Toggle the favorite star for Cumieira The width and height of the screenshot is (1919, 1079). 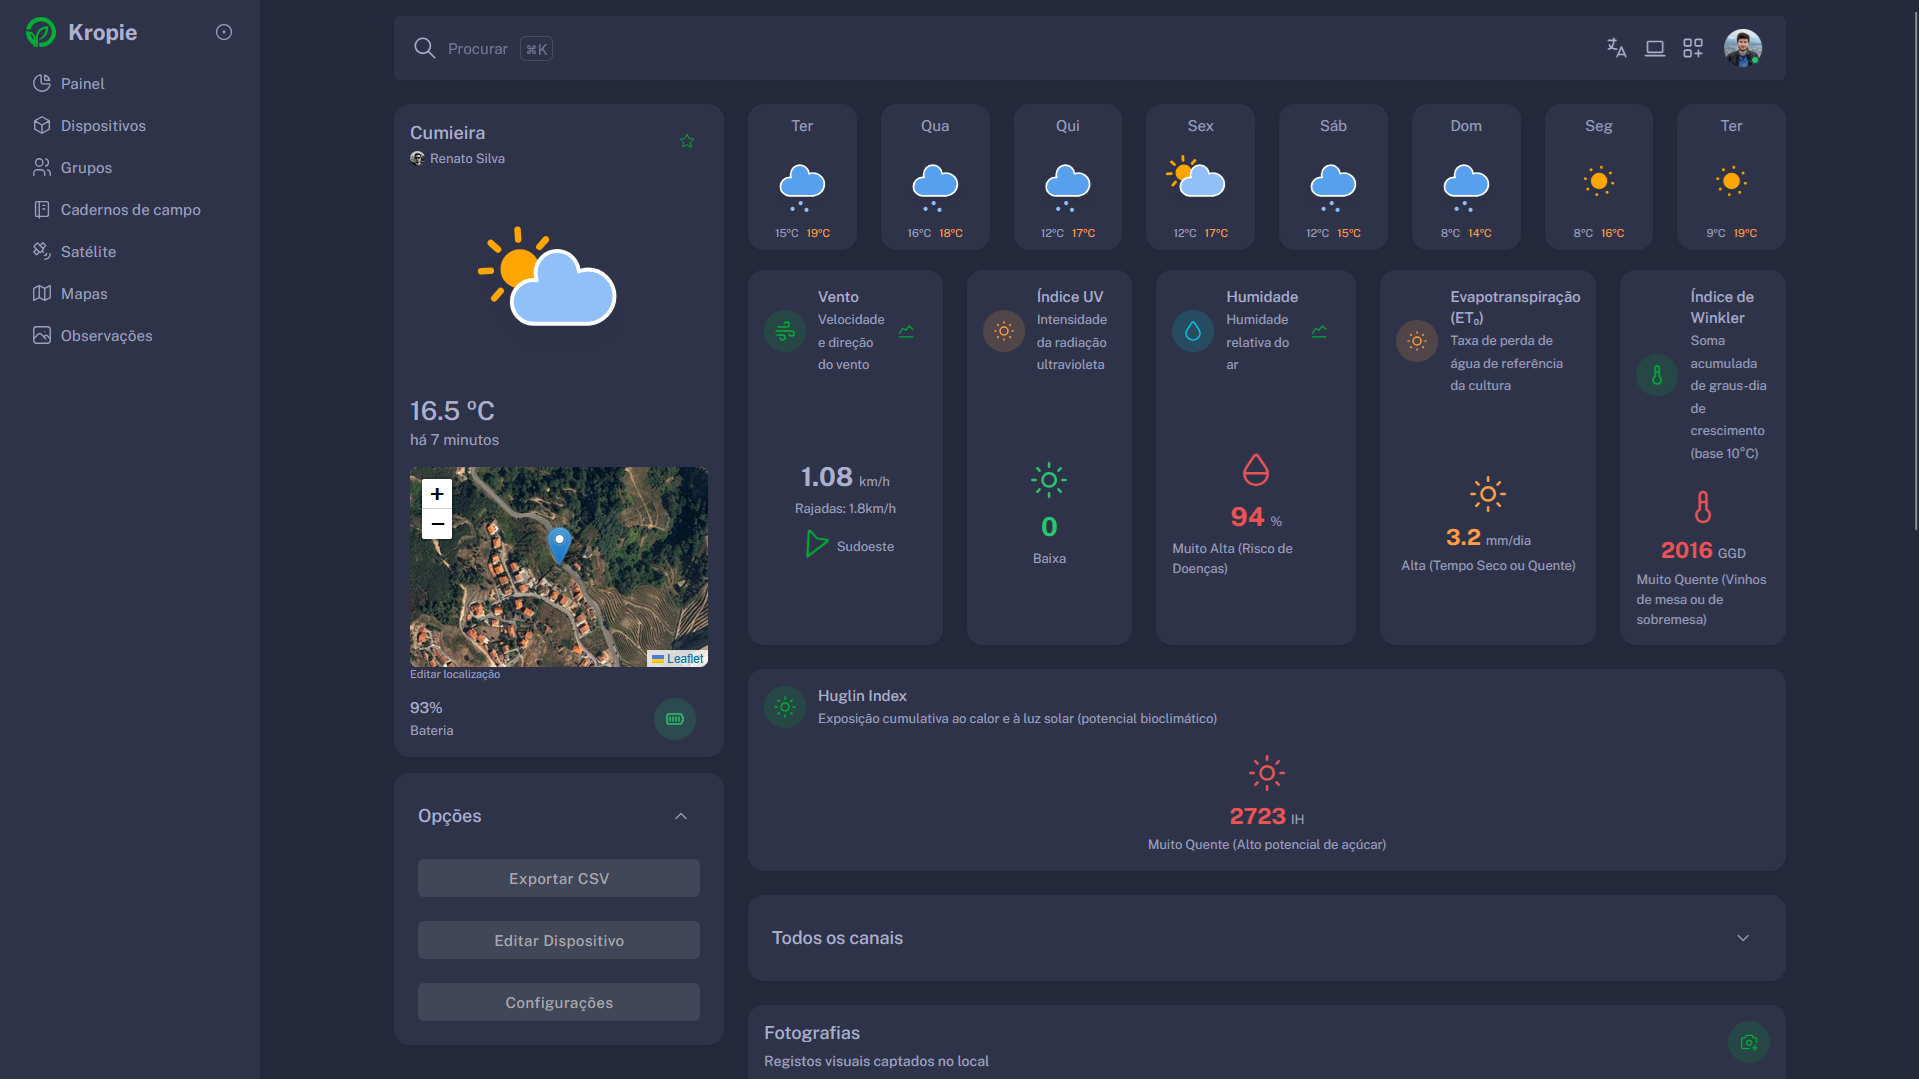point(687,141)
